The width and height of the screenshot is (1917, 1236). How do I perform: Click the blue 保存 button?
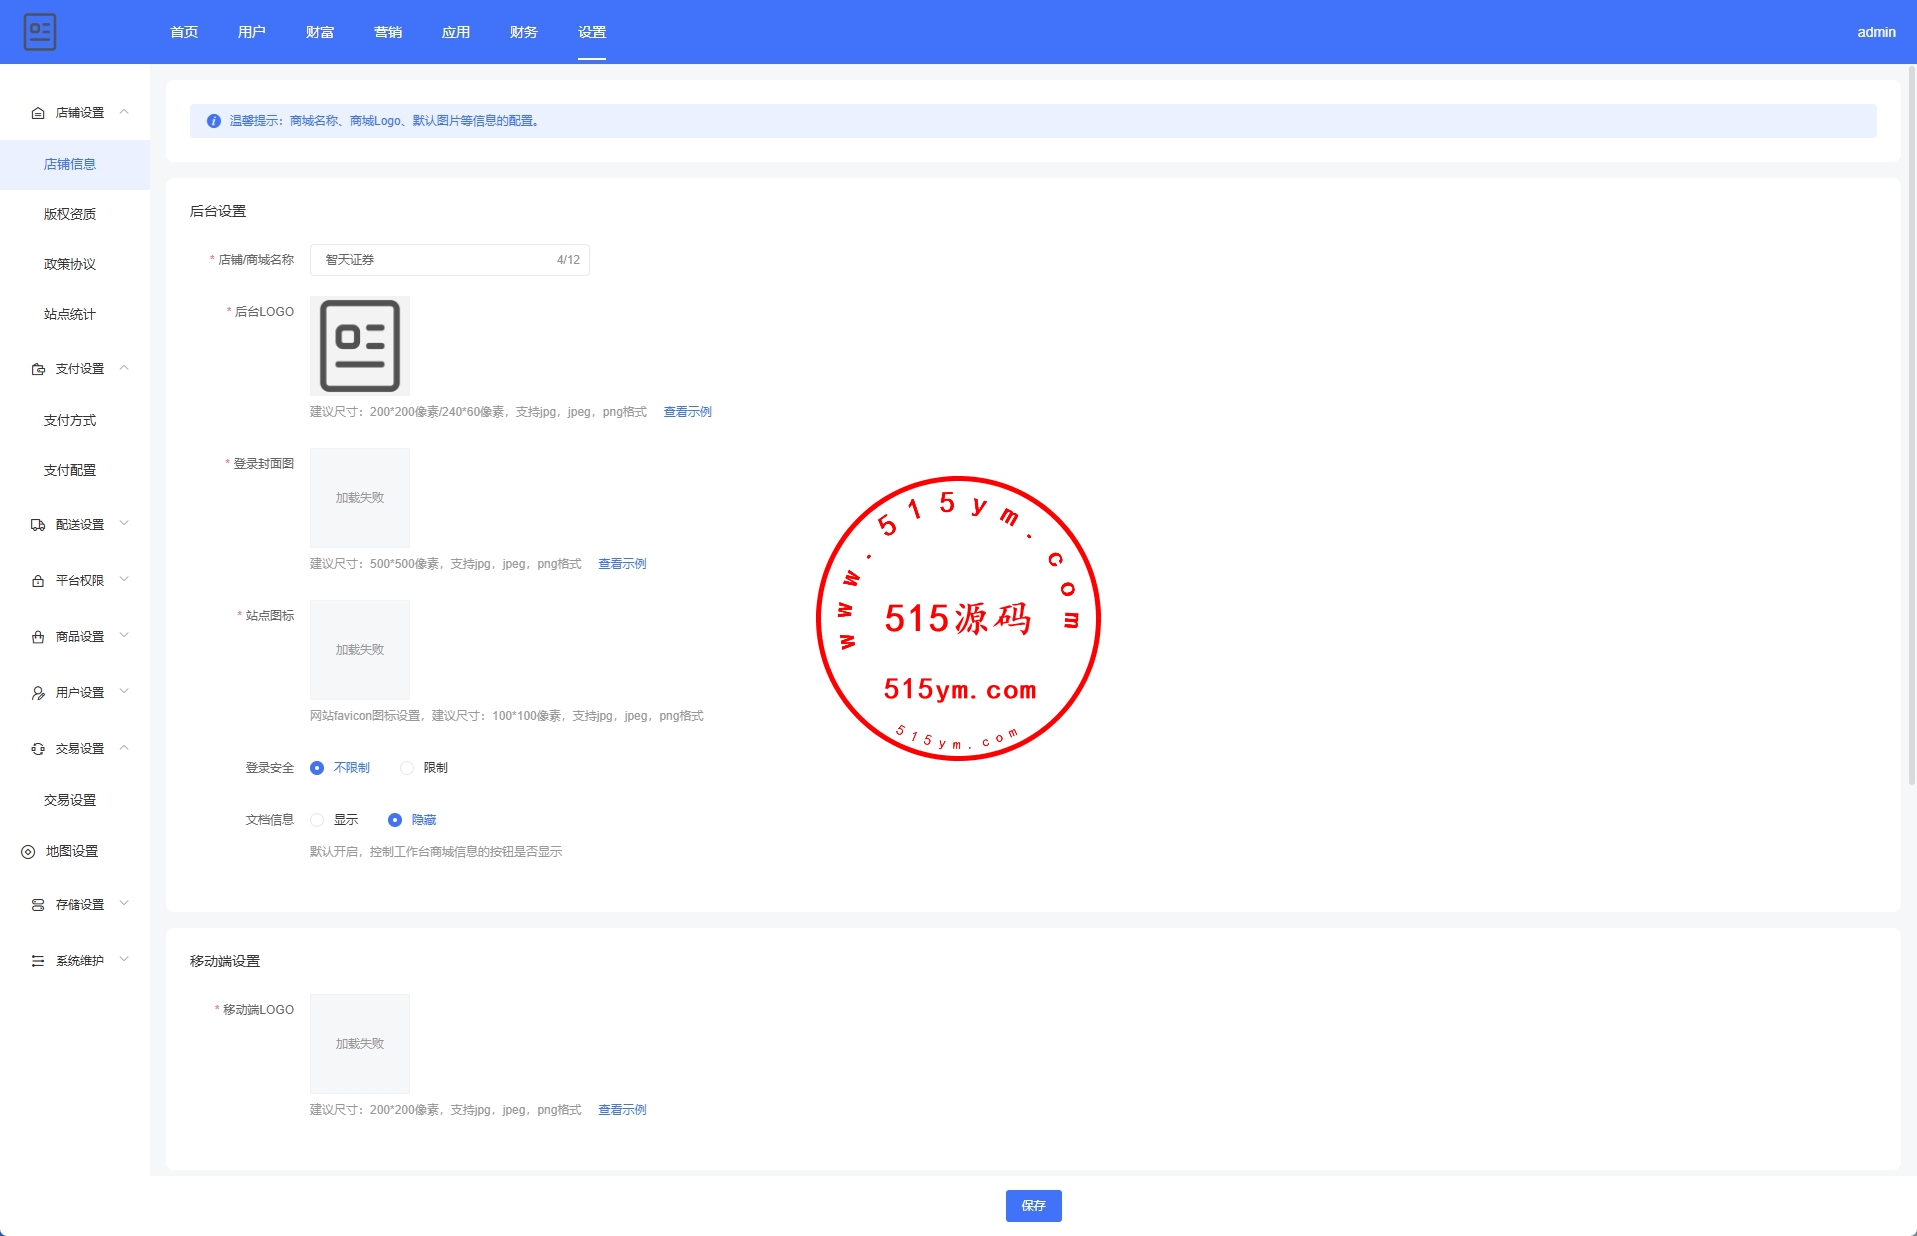(x=1033, y=1206)
